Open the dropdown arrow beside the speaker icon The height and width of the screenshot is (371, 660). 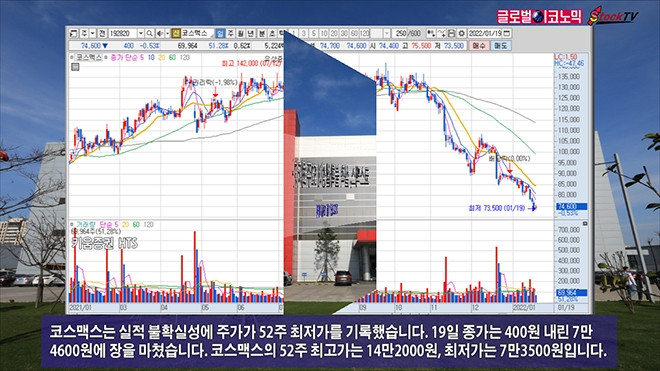click(x=168, y=34)
